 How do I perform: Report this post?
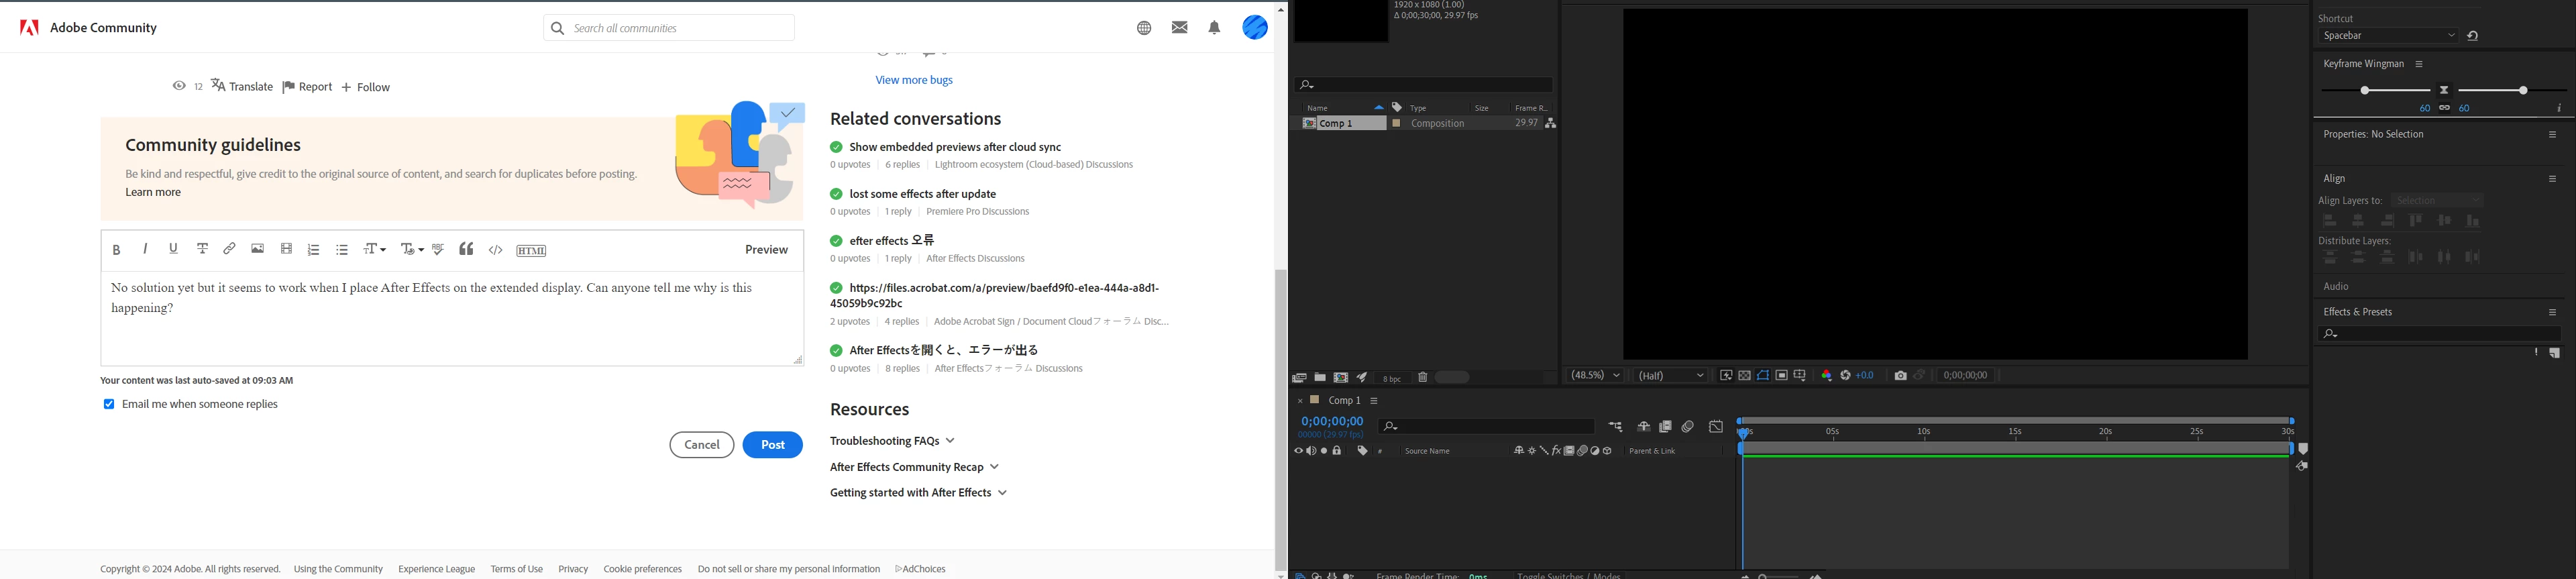[x=307, y=87]
